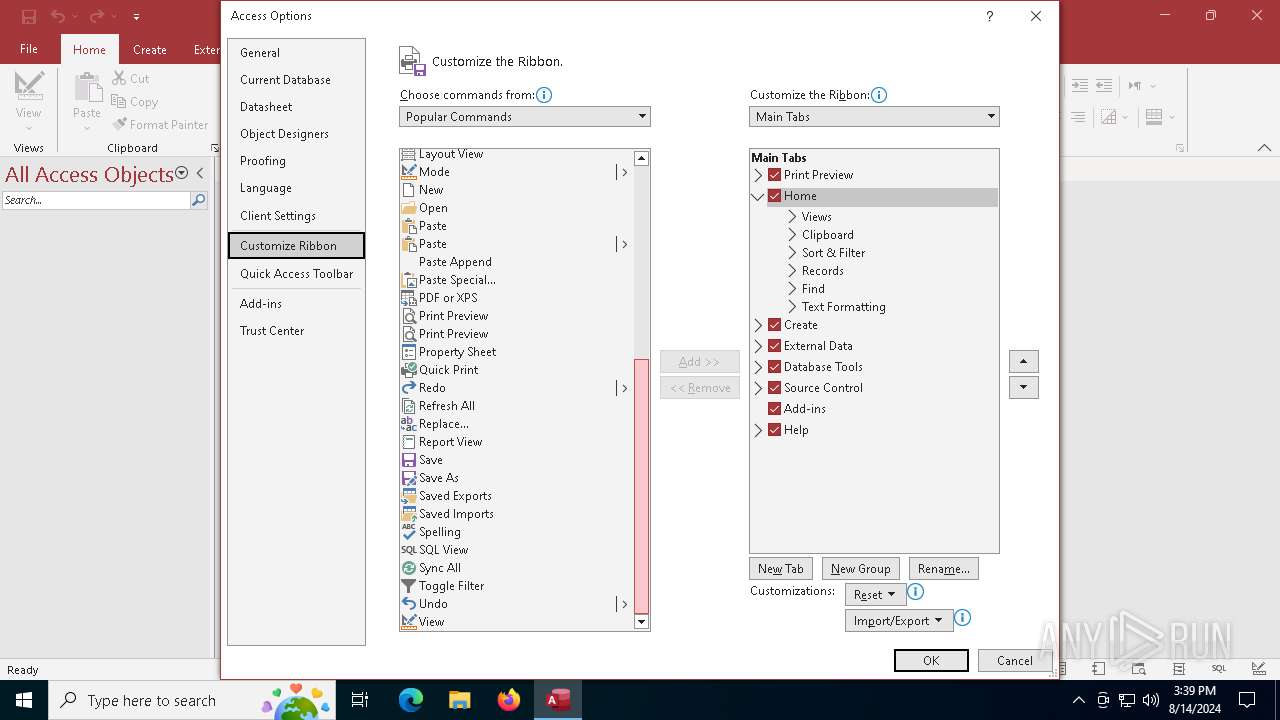Select PDF or XPS command icon
Screen dimensions: 1280x720
click(x=408, y=298)
